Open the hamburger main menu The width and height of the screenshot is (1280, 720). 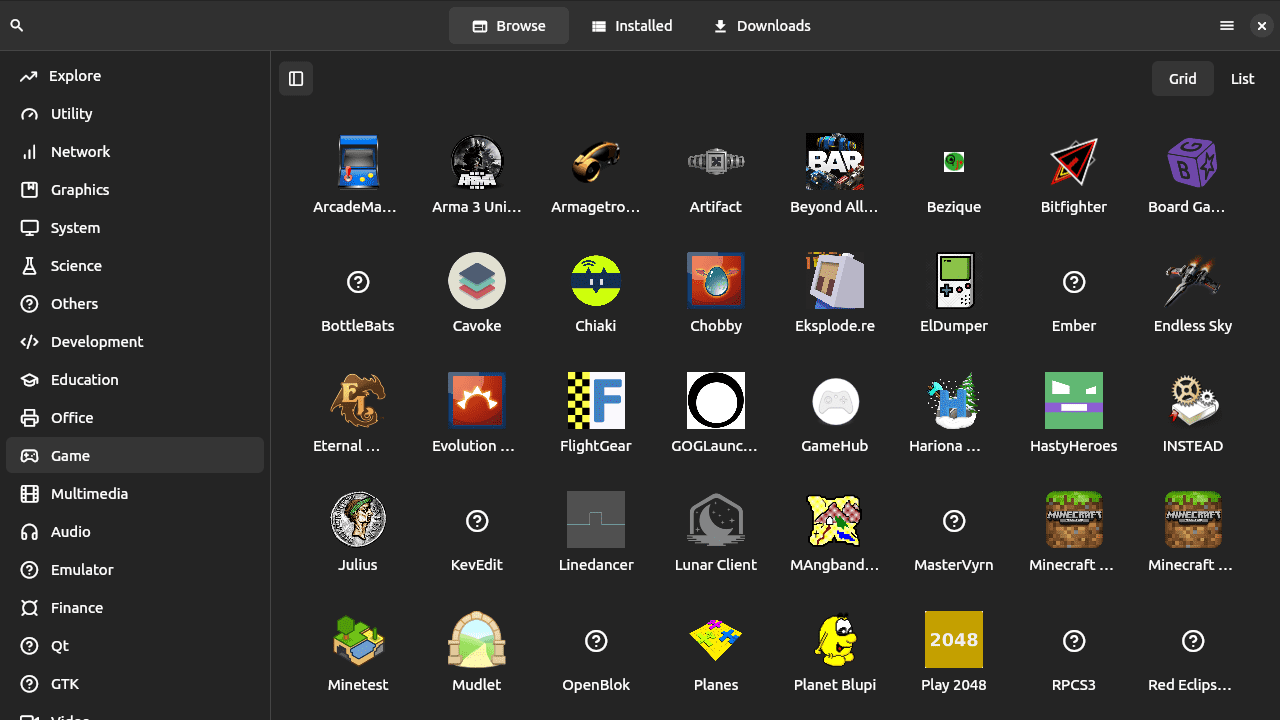(x=1227, y=26)
